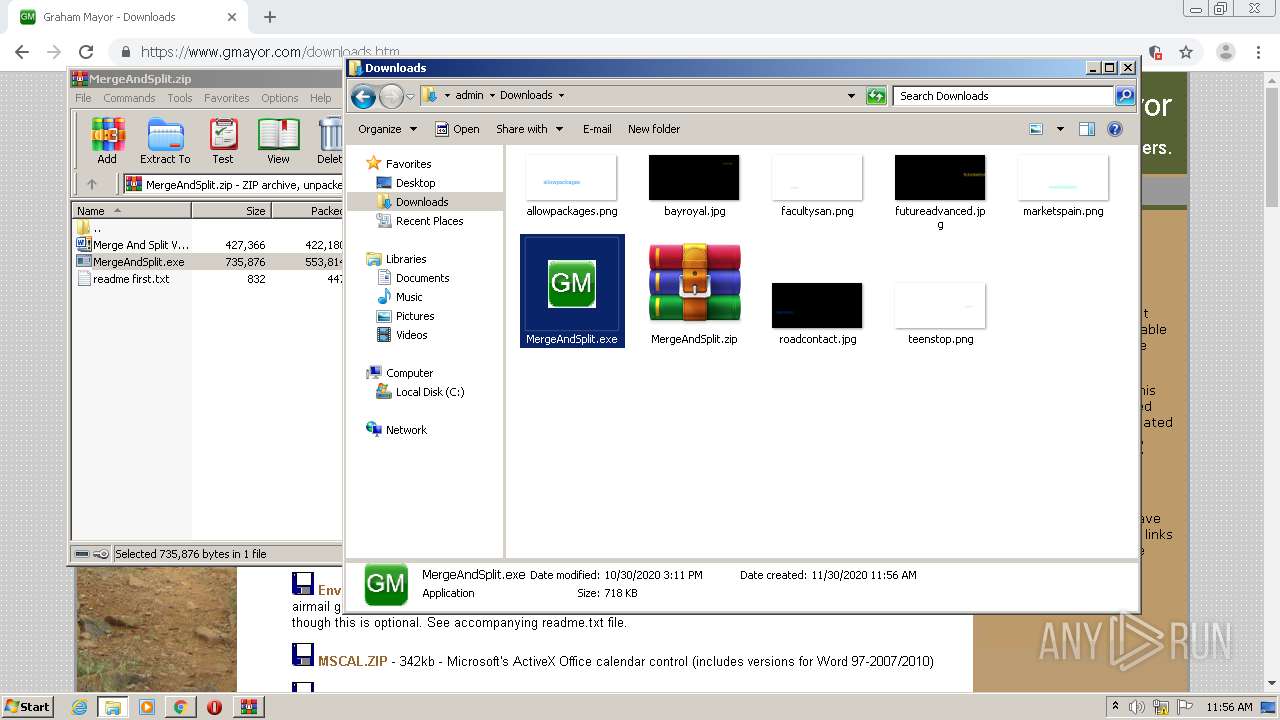
Task: Click WinRAR icon in taskbar
Action: [248, 707]
